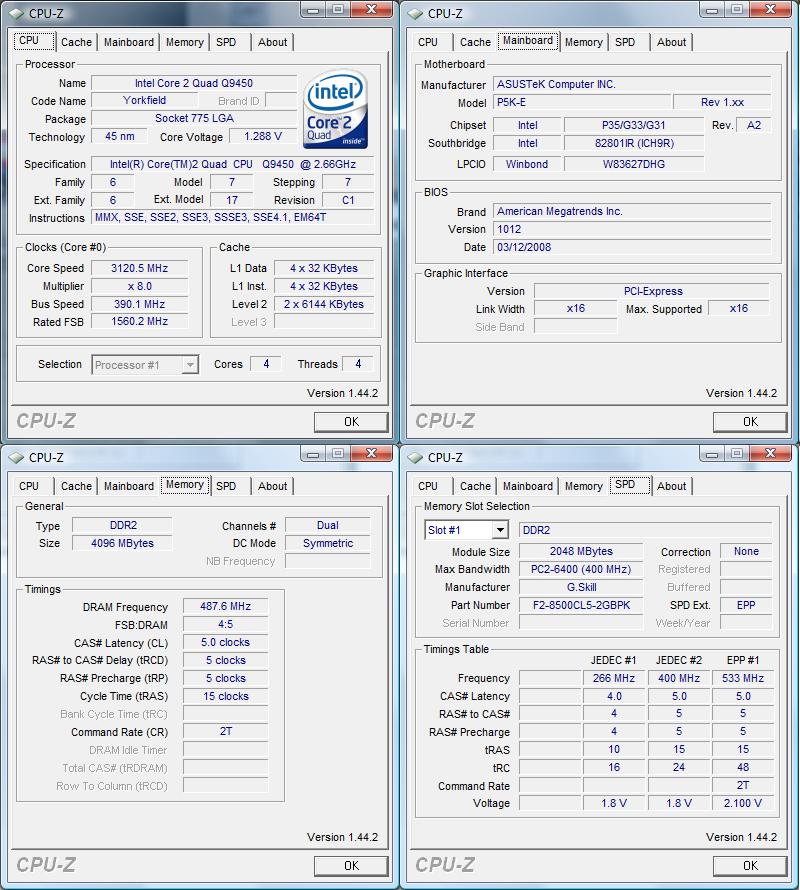Click CPU-Z title icon in Memory tab window
The image size is (800, 890).
[16, 457]
